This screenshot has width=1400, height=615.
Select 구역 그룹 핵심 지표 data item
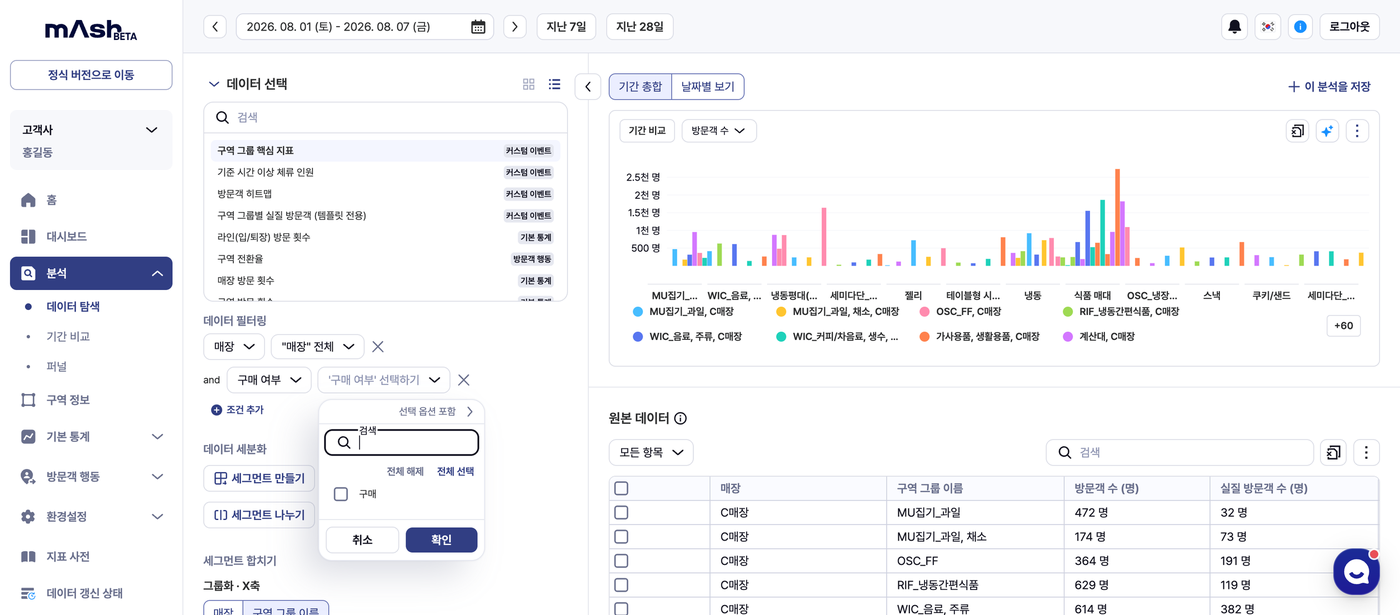point(385,151)
